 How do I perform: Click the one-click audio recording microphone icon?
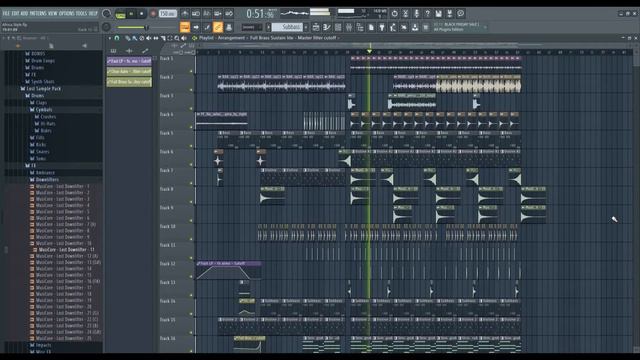coord(416,13)
